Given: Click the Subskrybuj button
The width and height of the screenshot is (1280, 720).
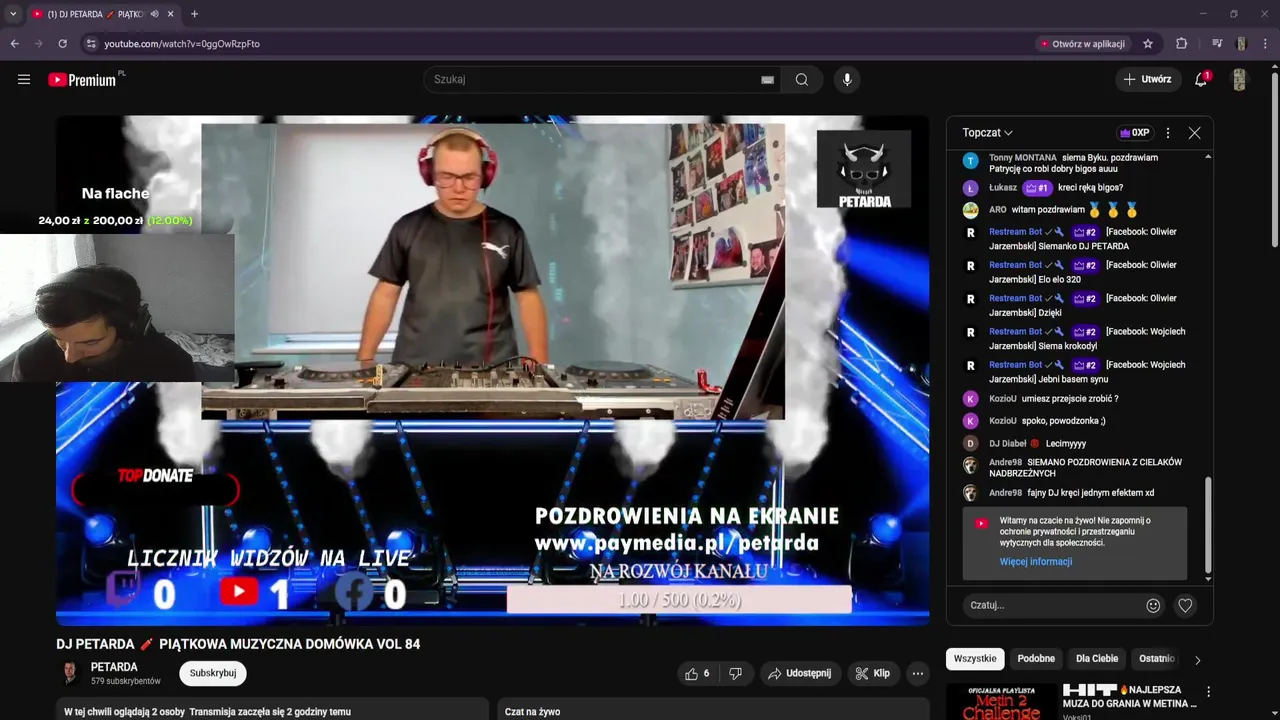Looking at the screenshot, I should click(213, 673).
